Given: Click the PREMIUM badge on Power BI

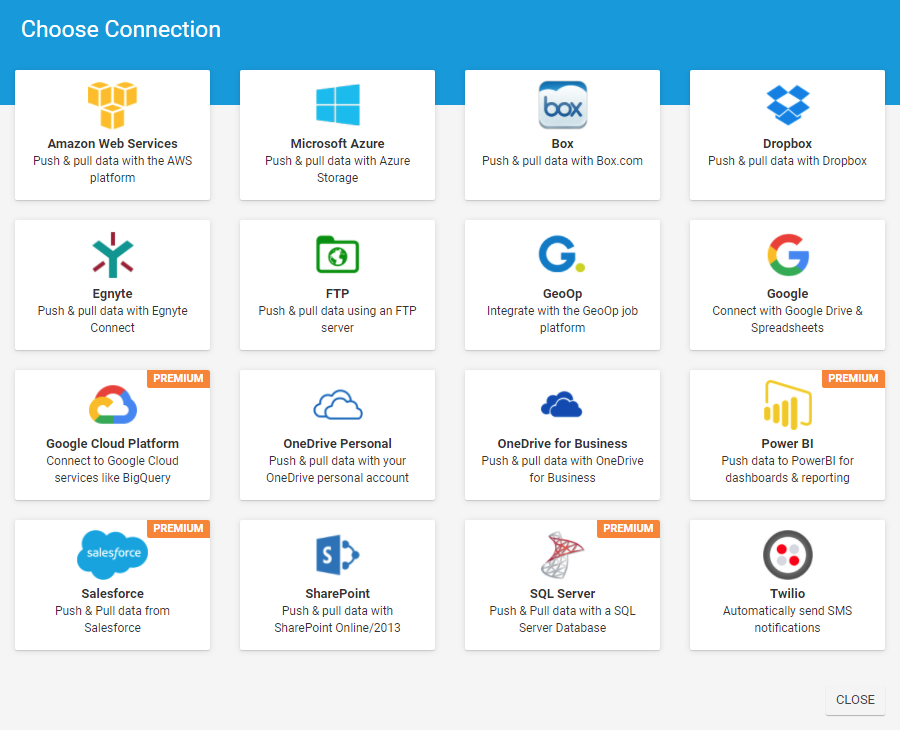Looking at the screenshot, I should 854,379.
